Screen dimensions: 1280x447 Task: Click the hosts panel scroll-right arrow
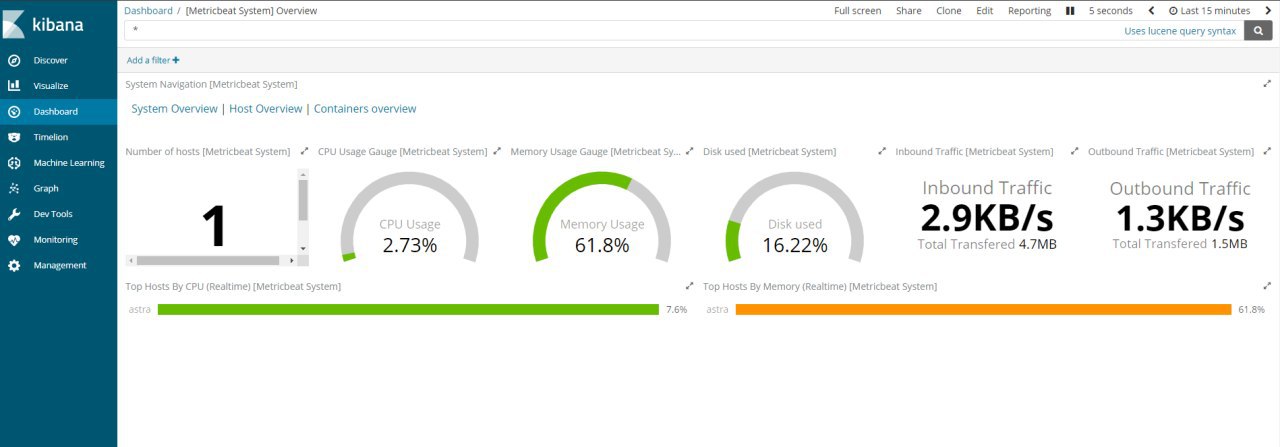pos(292,260)
